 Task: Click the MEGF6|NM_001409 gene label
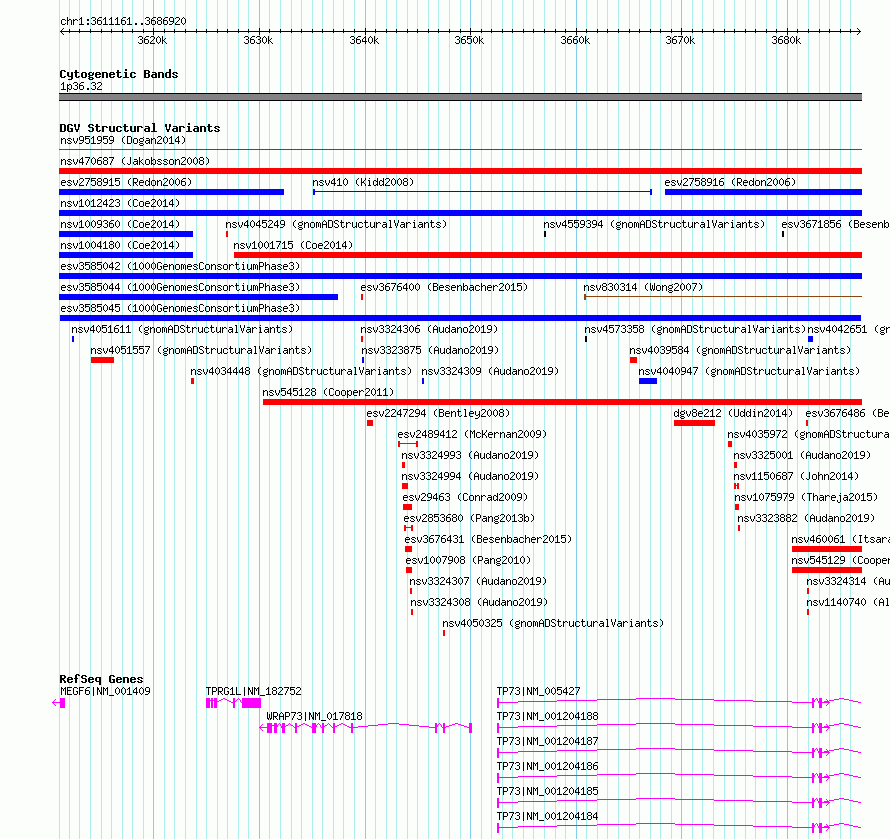pos(105,691)
